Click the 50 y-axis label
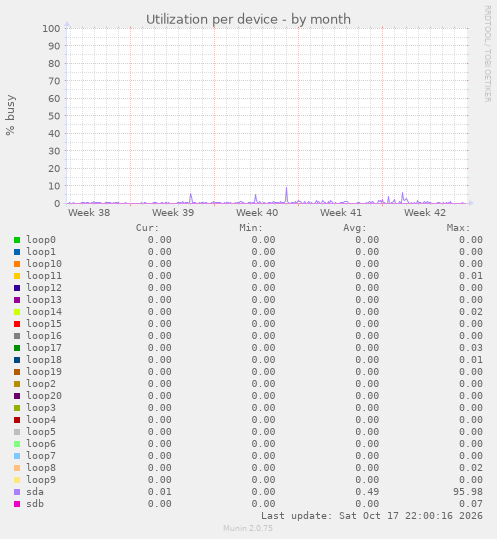 pyautogui.click(x=54, y=116)
